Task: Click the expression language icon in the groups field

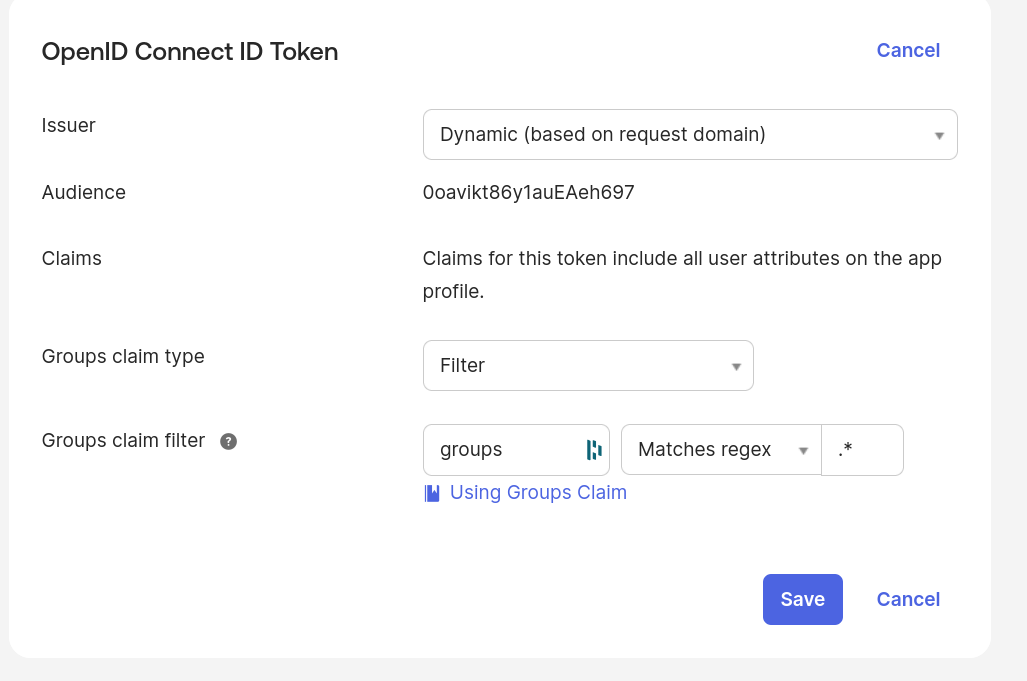Action: [593, 449]
